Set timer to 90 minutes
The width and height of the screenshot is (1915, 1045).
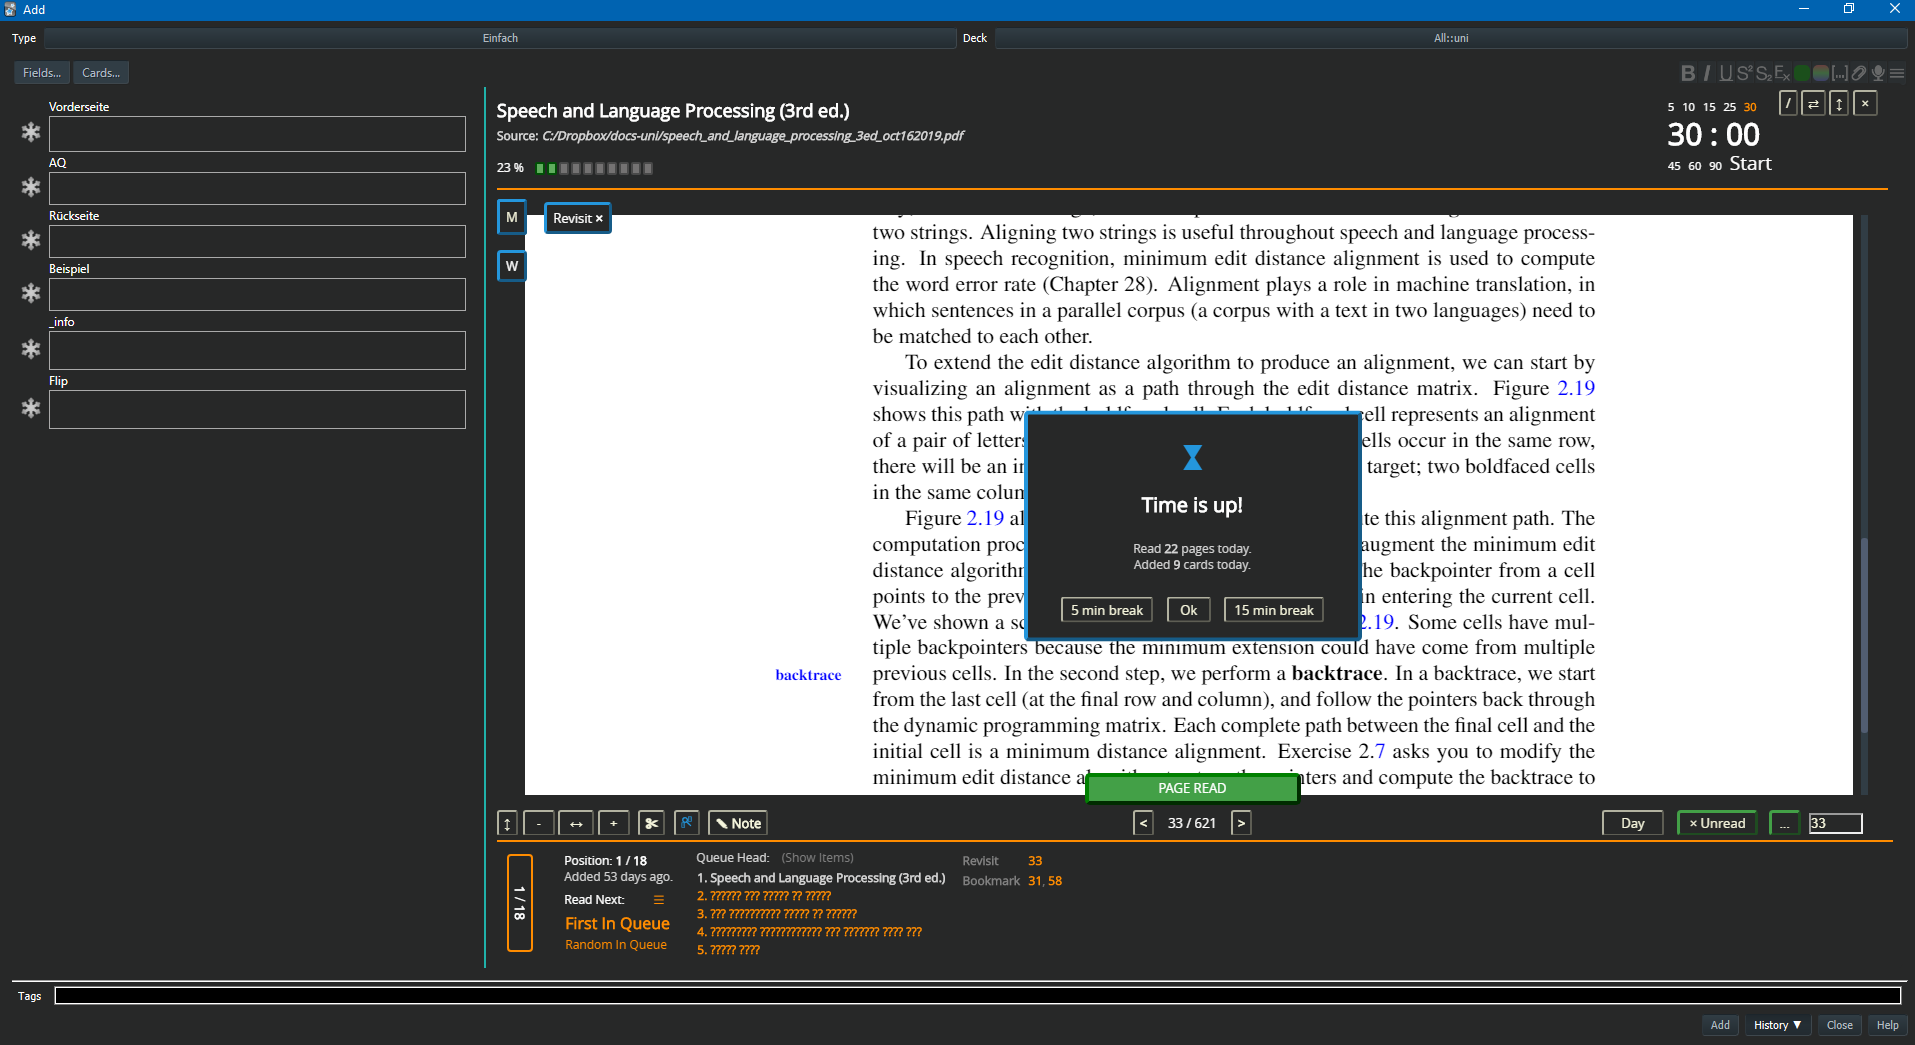point(1715,166)
